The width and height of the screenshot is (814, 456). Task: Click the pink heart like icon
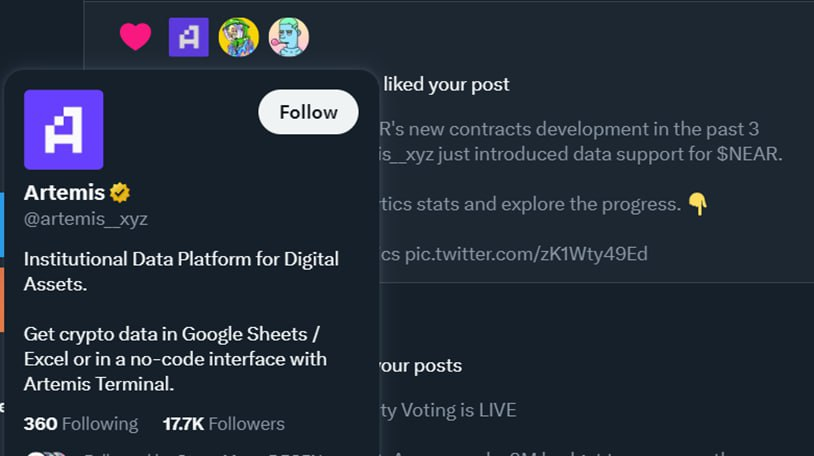pos(135,37)
